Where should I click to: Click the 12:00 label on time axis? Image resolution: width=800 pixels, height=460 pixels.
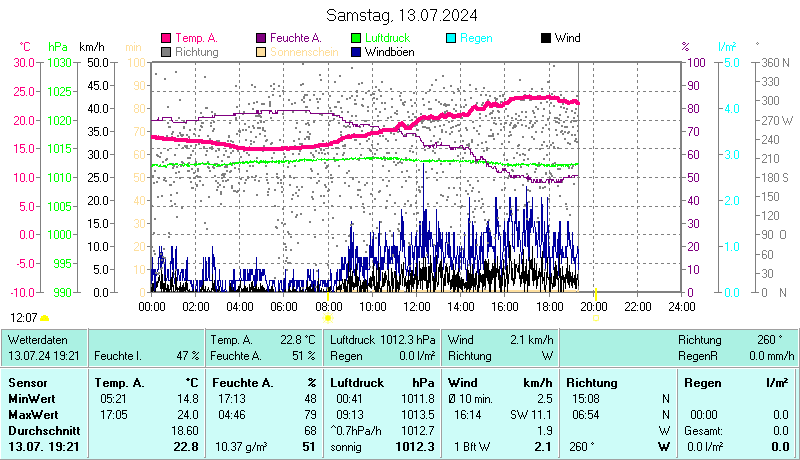[x=417, y=306]
